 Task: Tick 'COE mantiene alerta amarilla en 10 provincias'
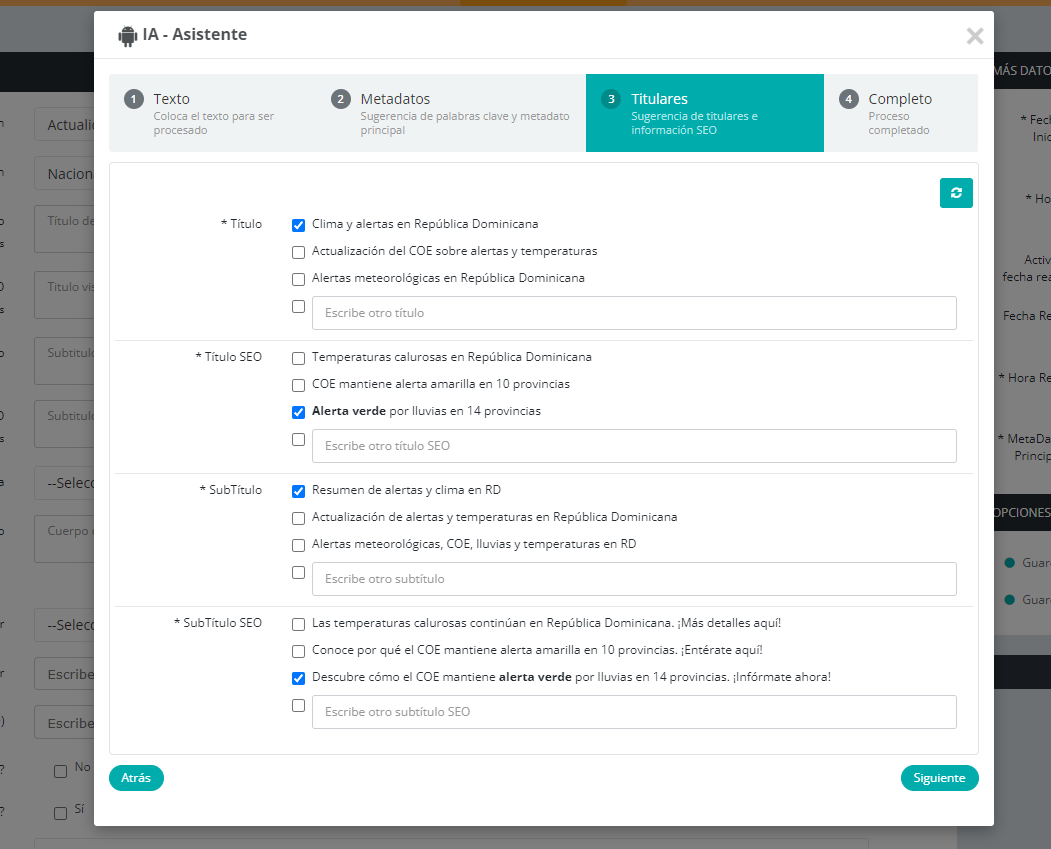[x=298, y=385]
